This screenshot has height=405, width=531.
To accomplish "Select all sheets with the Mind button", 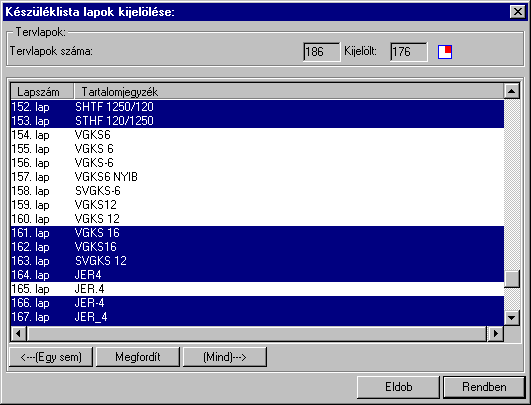I will (x=225, y=357).
